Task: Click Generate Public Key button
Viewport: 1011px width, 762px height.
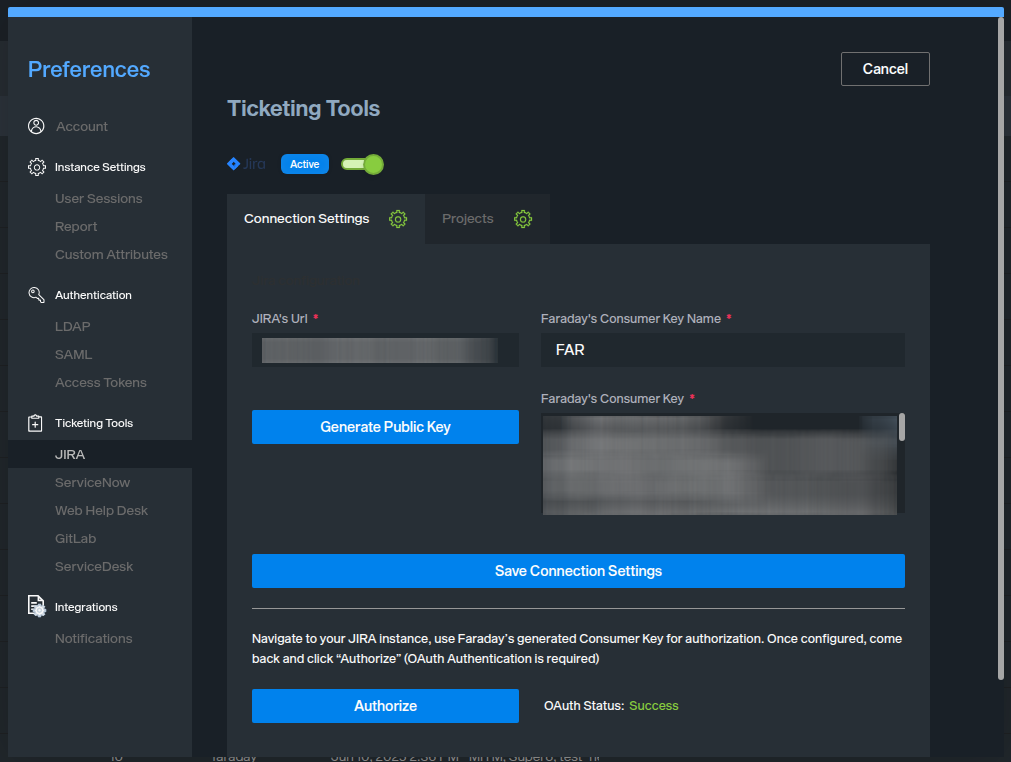Action: click(385, 427)
